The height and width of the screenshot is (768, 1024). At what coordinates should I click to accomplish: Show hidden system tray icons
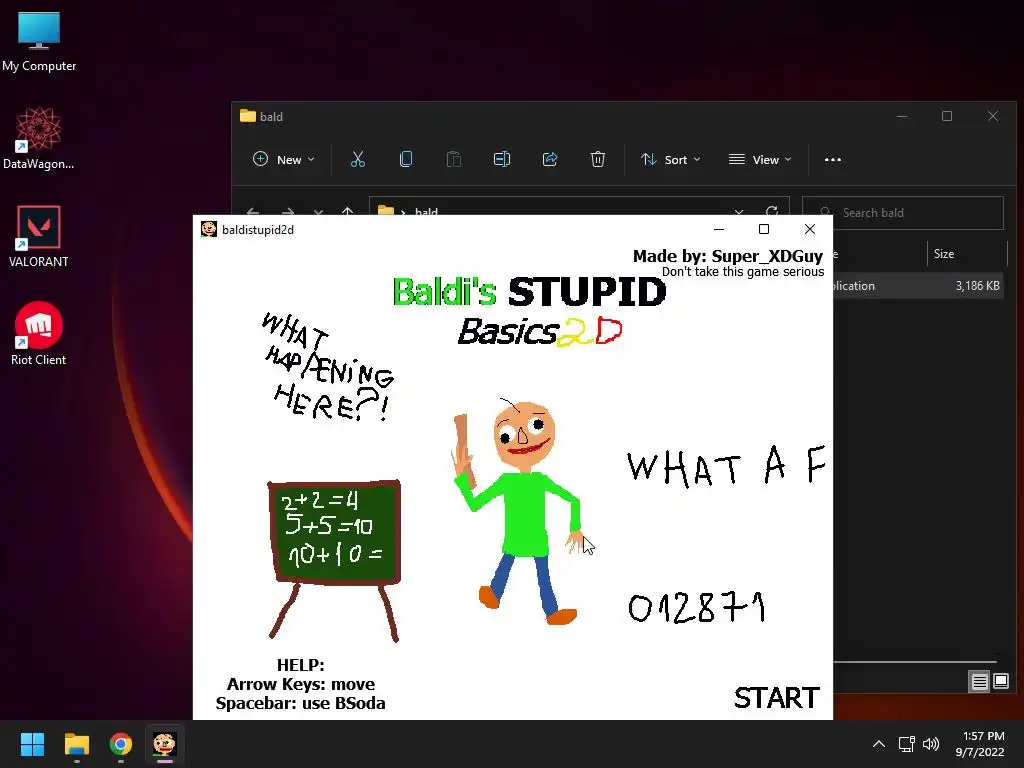pyautogui.click(x=879, y=744)
